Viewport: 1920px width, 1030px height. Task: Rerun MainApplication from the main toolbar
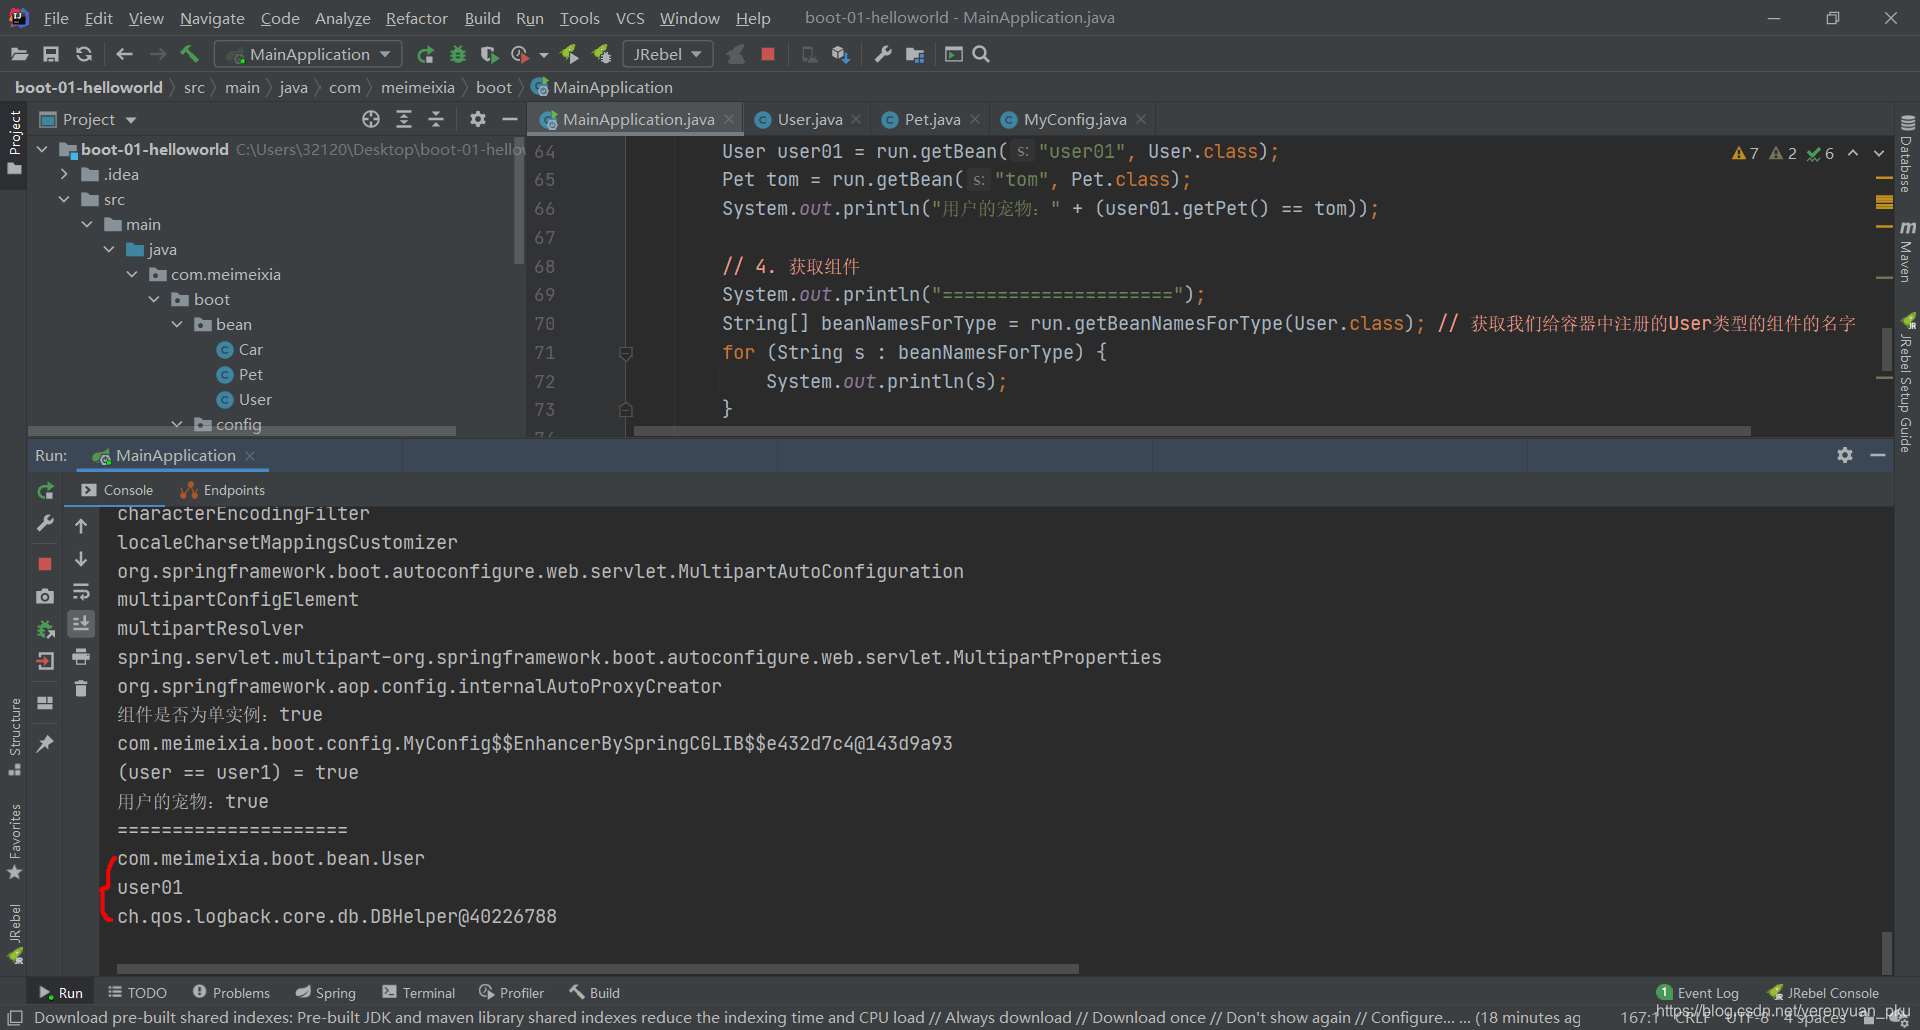426,54
